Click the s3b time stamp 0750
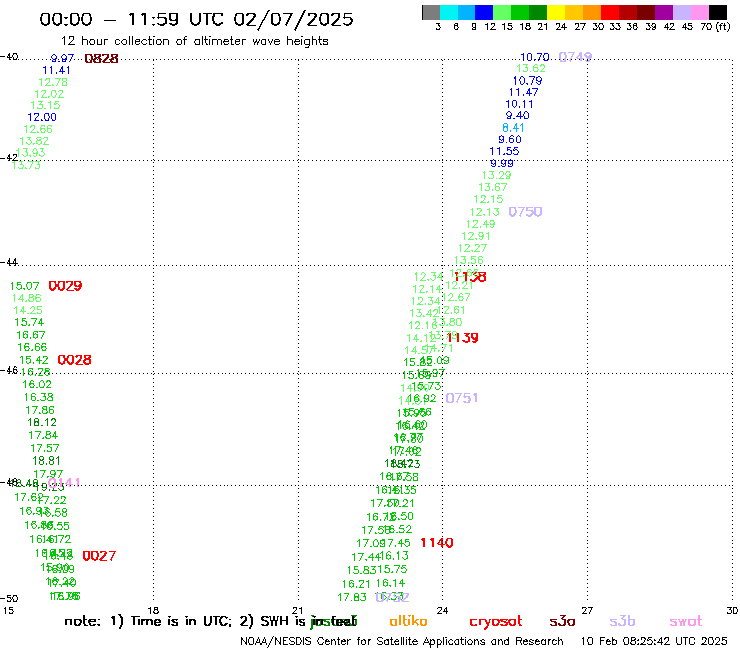 pos(525,212)
